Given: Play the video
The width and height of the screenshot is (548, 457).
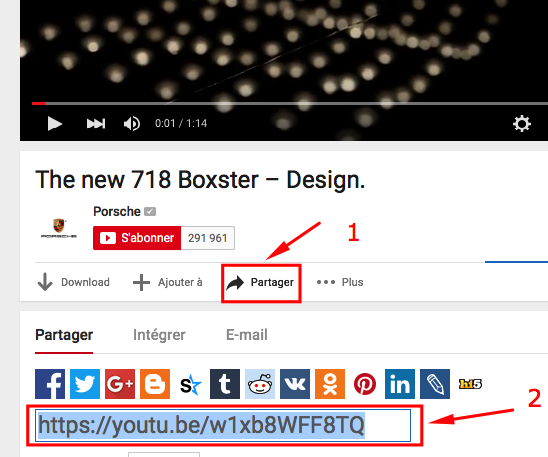Looking at the screenshot, I should (55, 123).
